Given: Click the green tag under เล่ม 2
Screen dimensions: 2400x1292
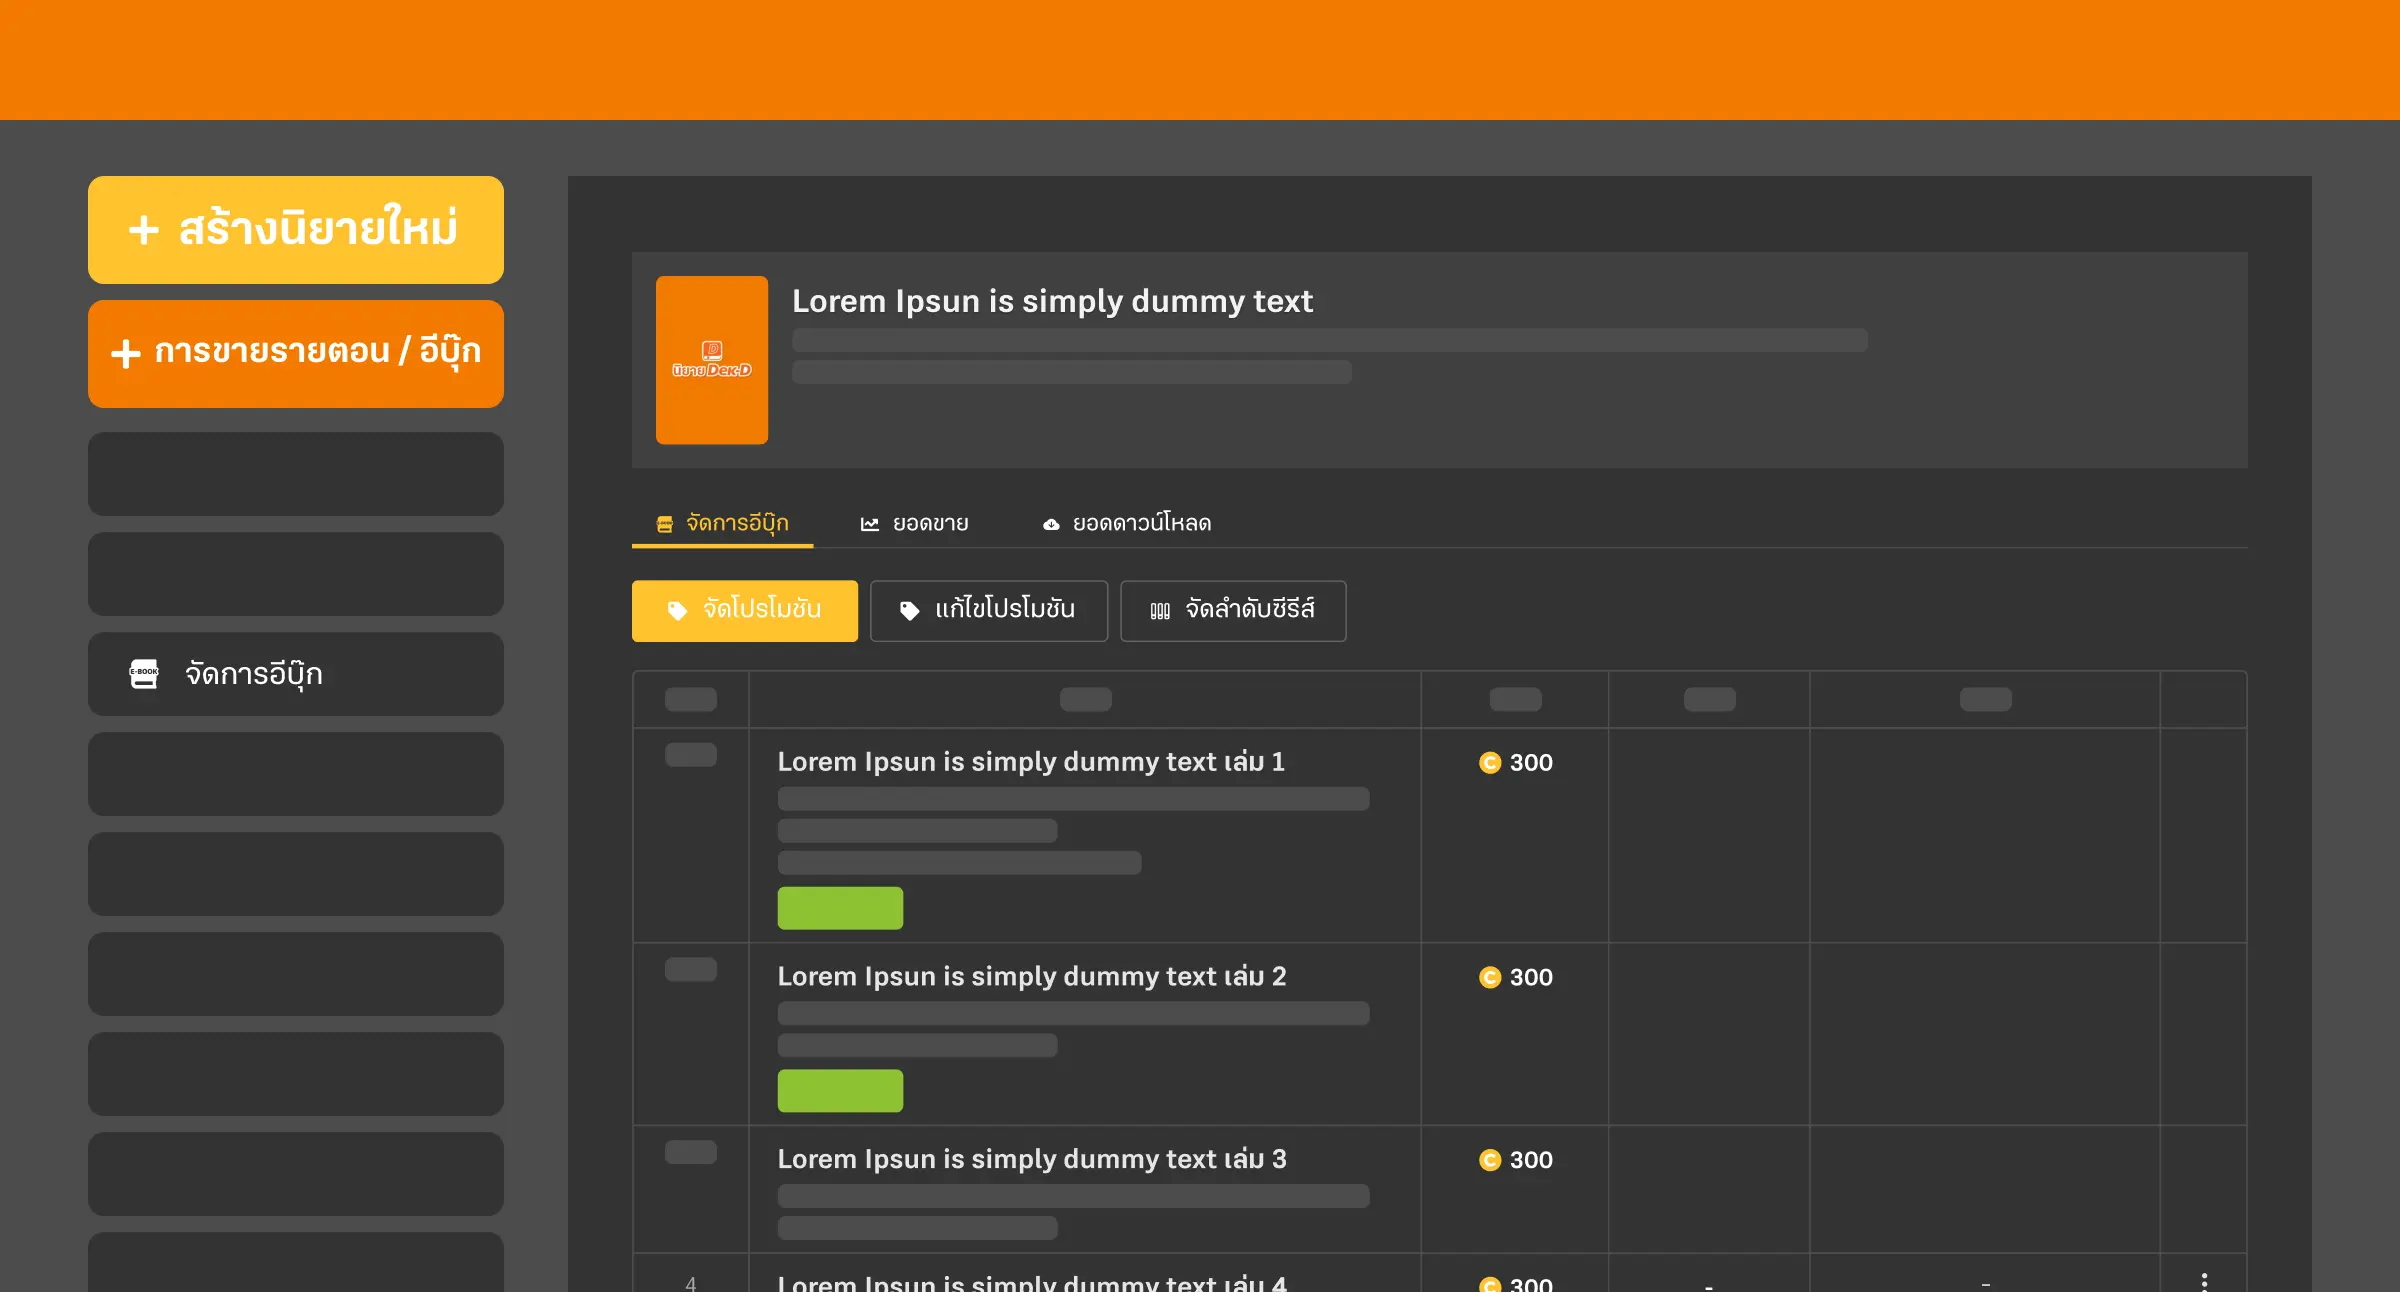Looking at the screenshot, I should 840,1091.
